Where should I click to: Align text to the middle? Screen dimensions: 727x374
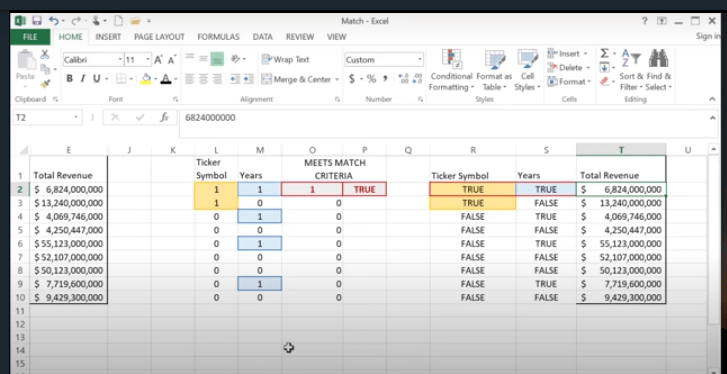pyautogui.click(x=203, y=58)
